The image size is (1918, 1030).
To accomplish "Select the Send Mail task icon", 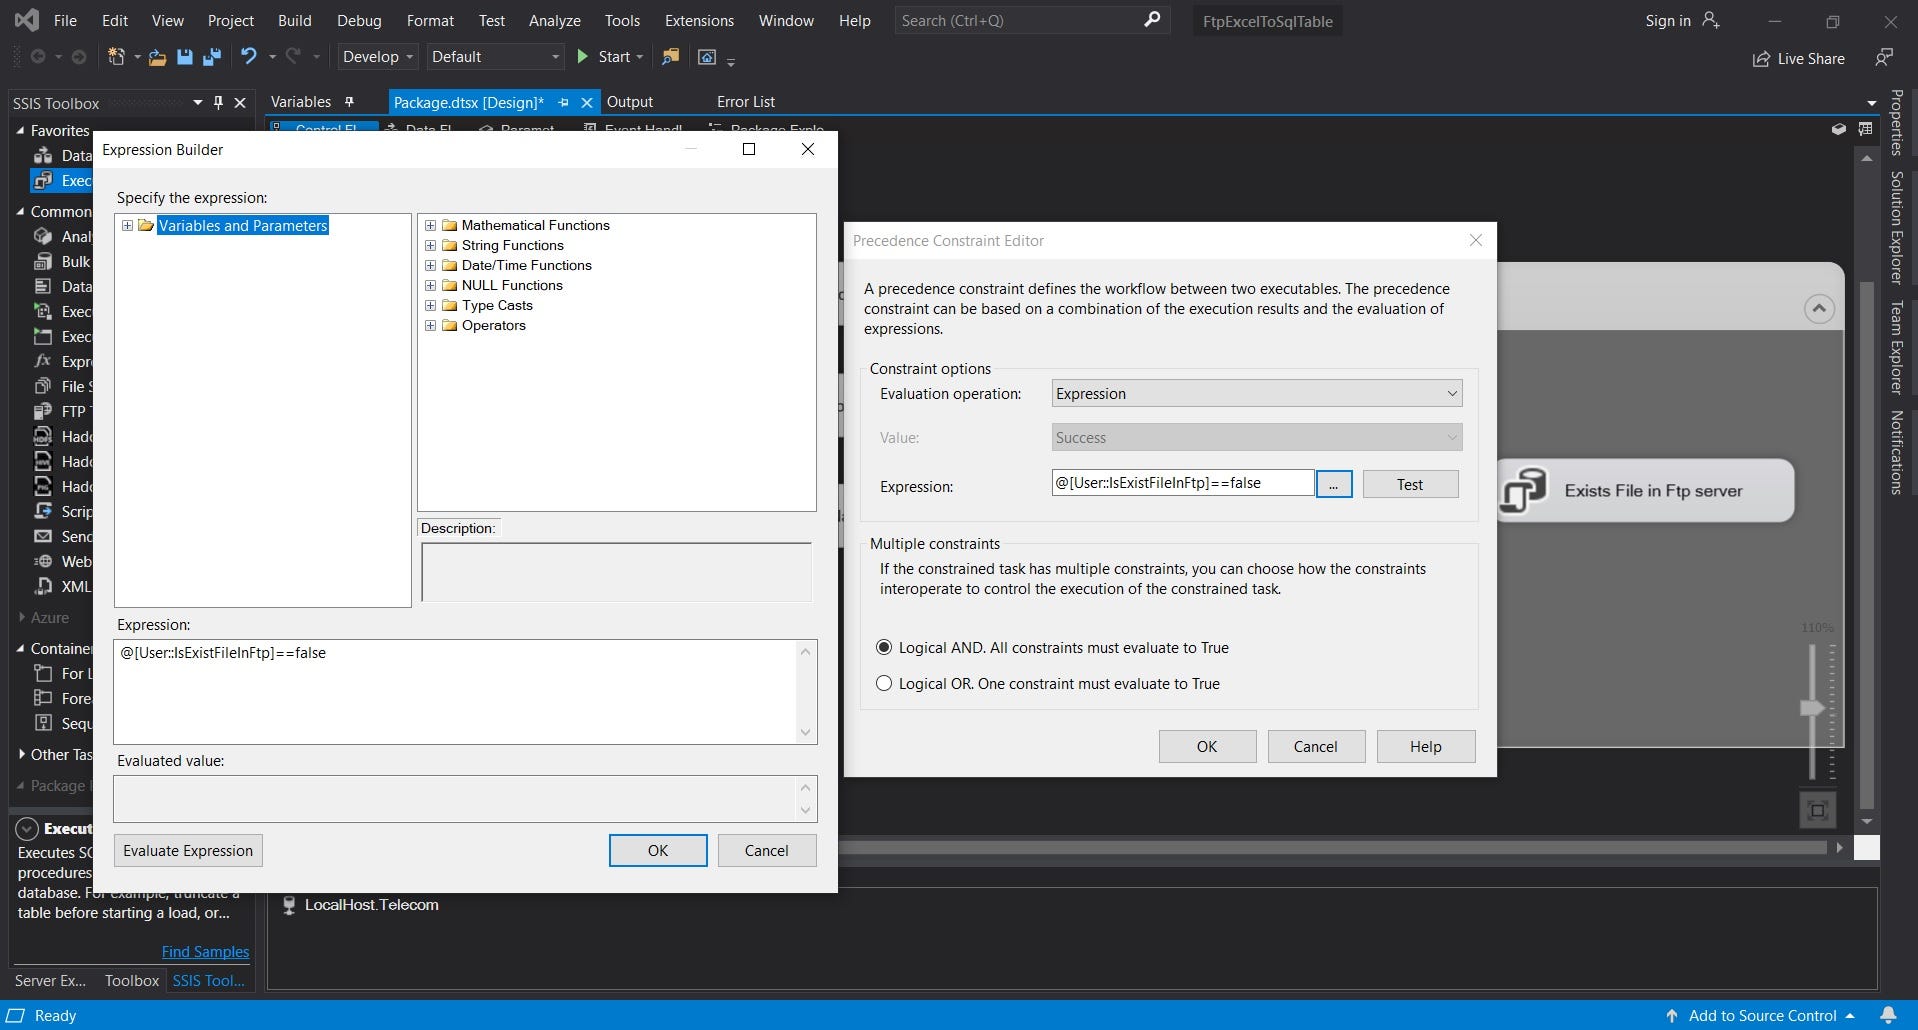I will [43, 536].
